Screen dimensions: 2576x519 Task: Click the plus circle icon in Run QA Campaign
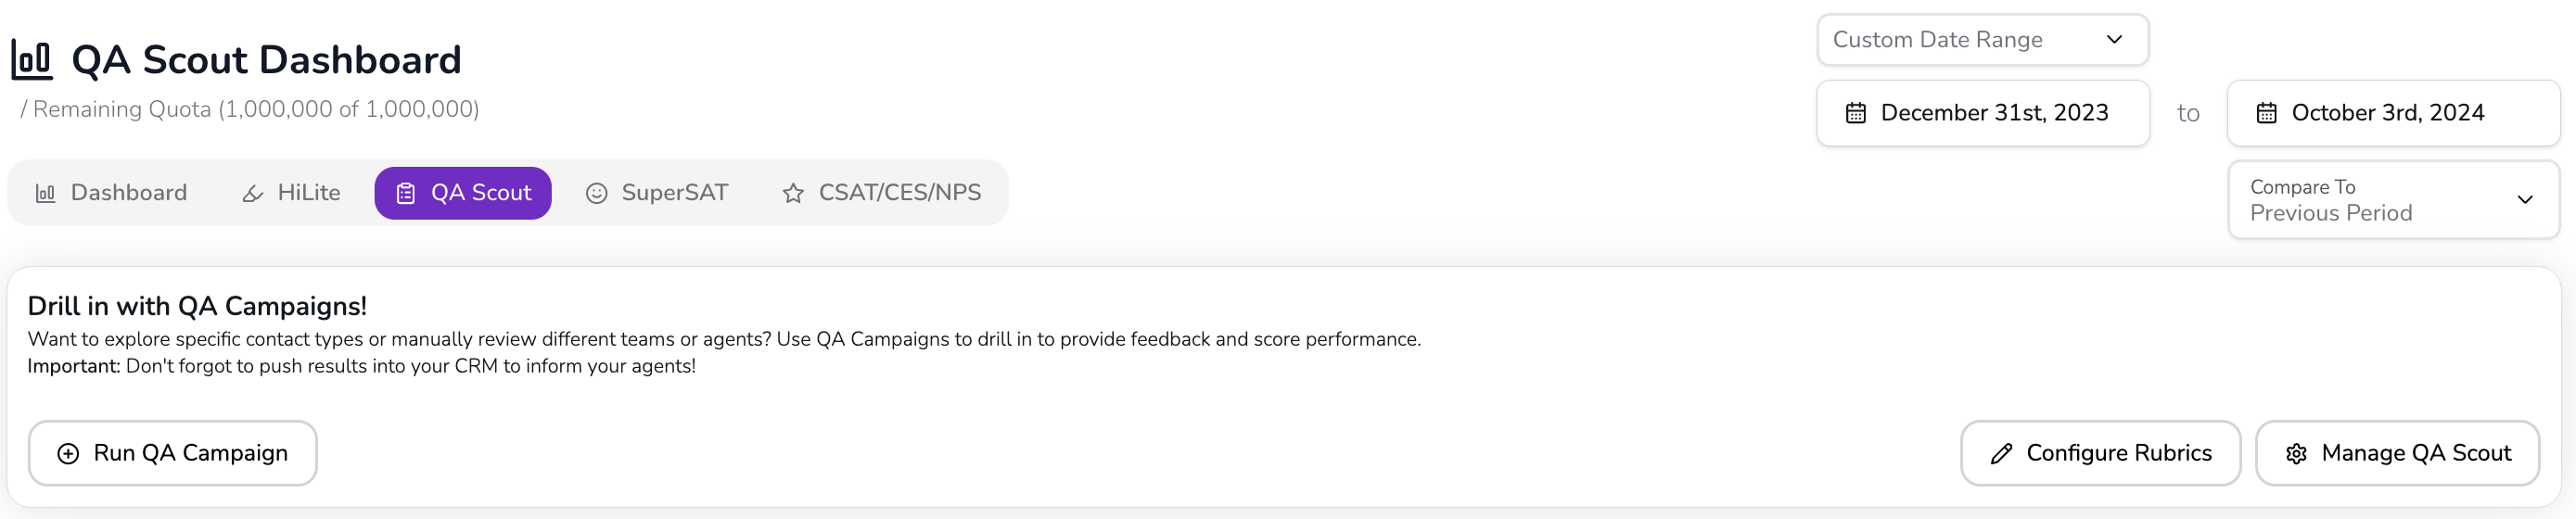click(68, 454)
